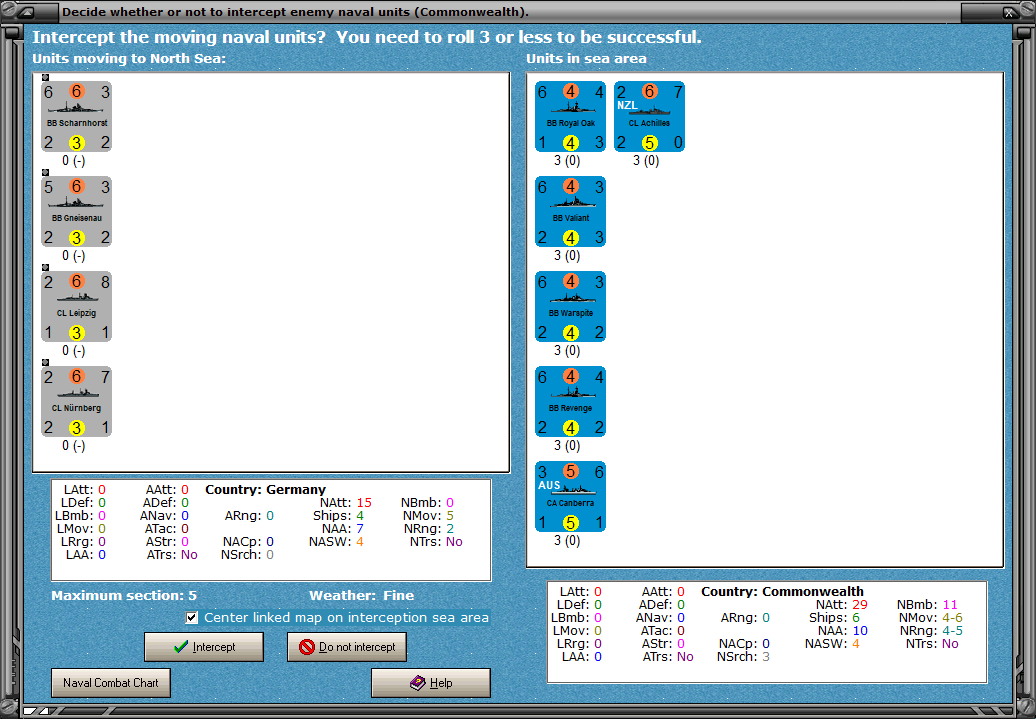Click the Commonwealth NAA value 10
1036x719 pixels.
coord(860,631)
